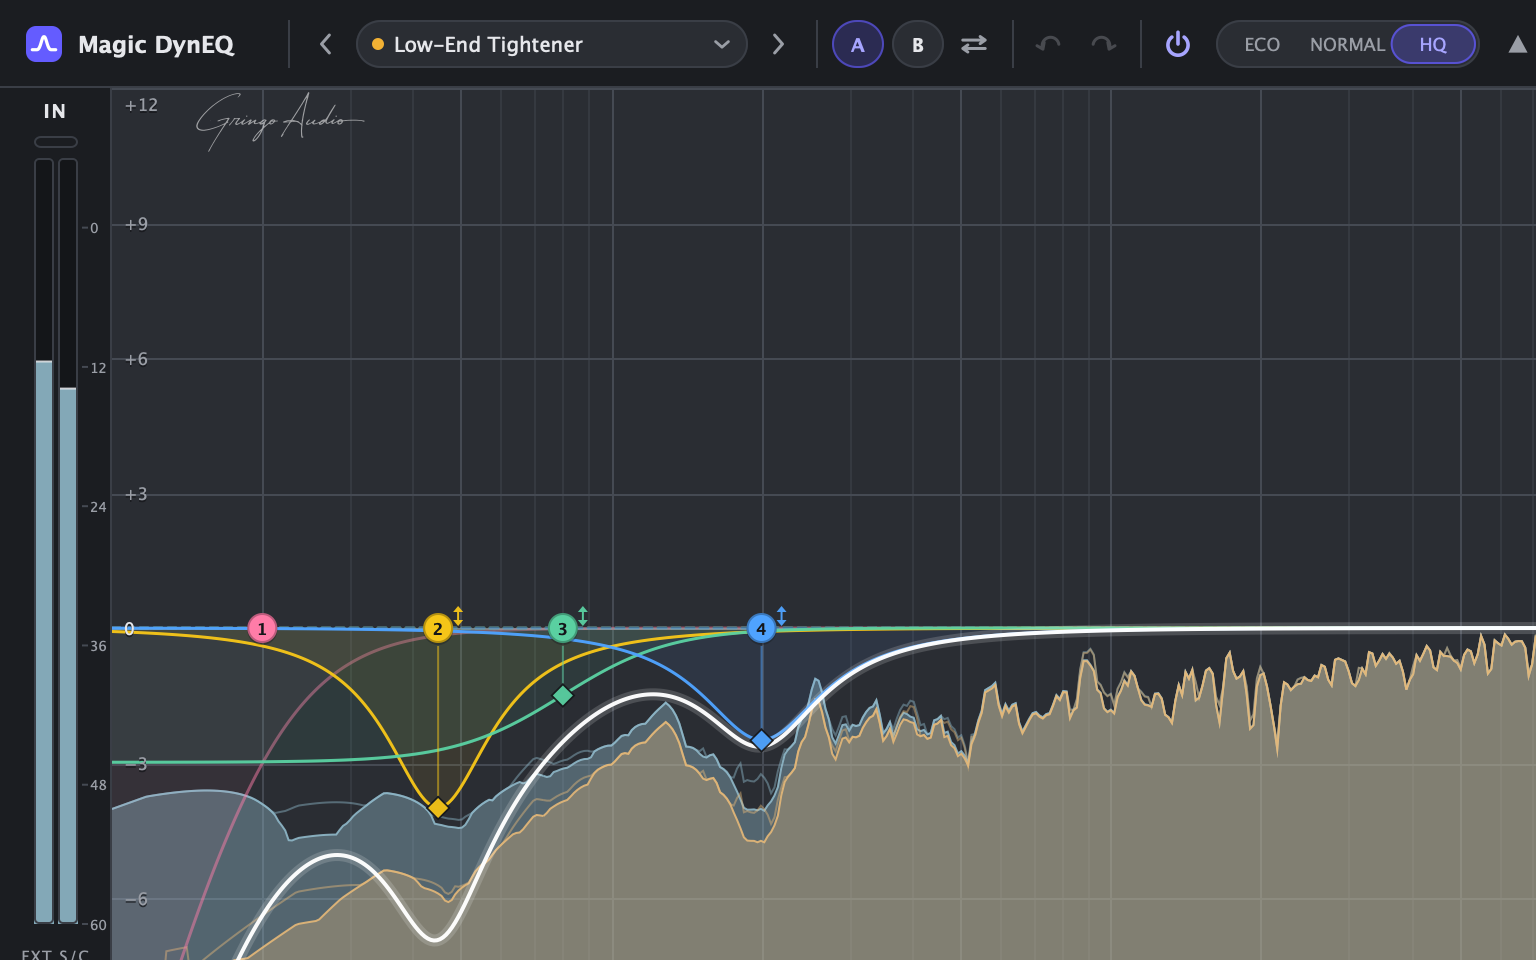Click the blue band 4 diamond gain handle
This screenshot has height=960, width=1536.
click(x=761, y=740)
